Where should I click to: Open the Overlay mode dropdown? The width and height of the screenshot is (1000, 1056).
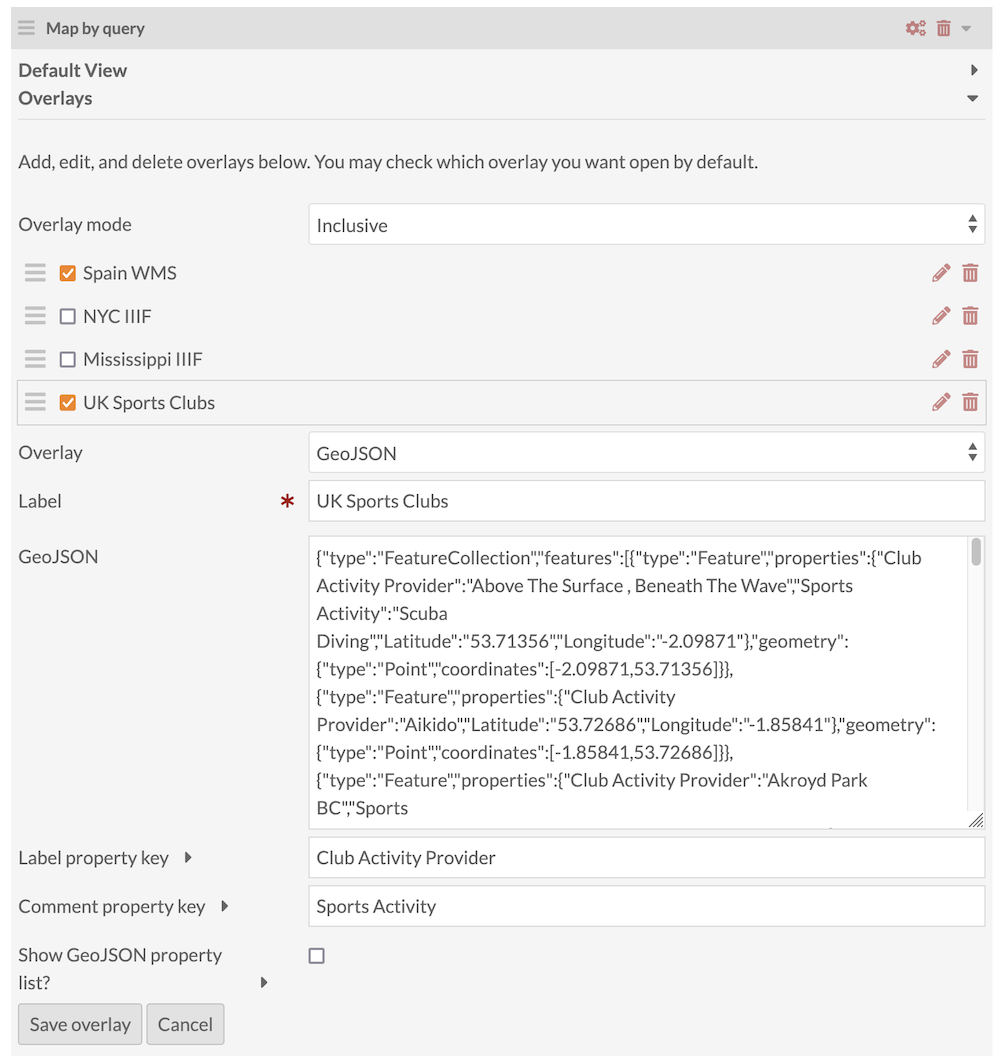pyautogui.click(x=646, y=225)
